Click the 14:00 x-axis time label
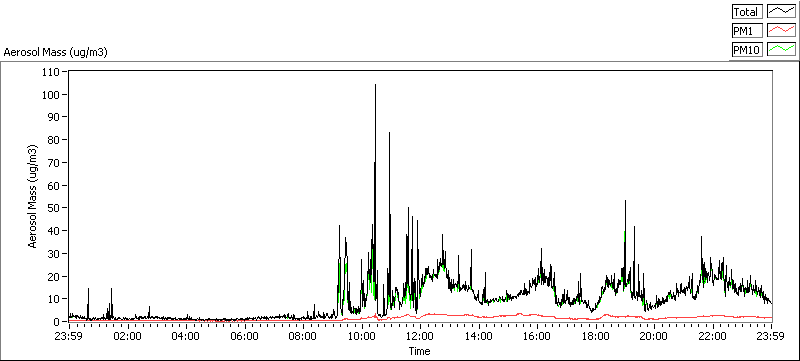 tap(479, 336)
